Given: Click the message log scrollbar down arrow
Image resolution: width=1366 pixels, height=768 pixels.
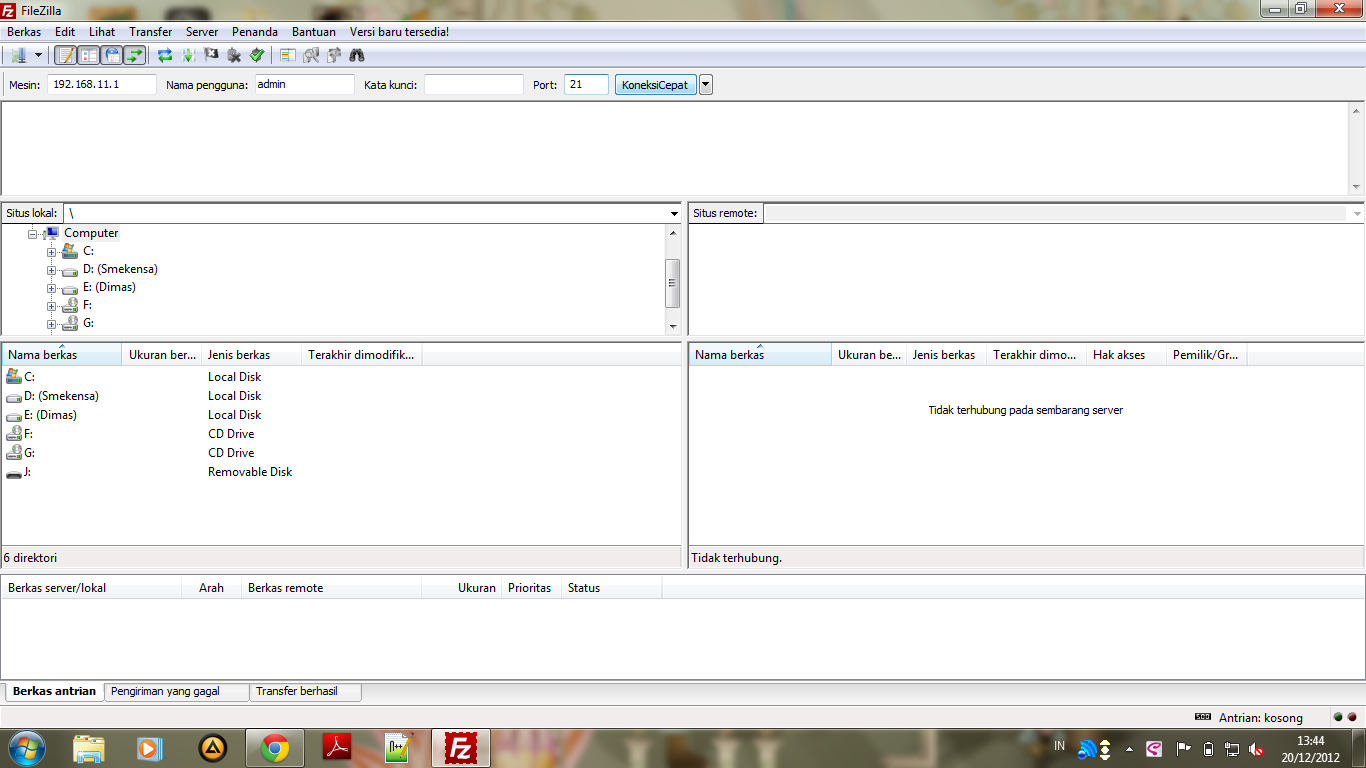Looking at the screenshot, I should click(1356, 187).
